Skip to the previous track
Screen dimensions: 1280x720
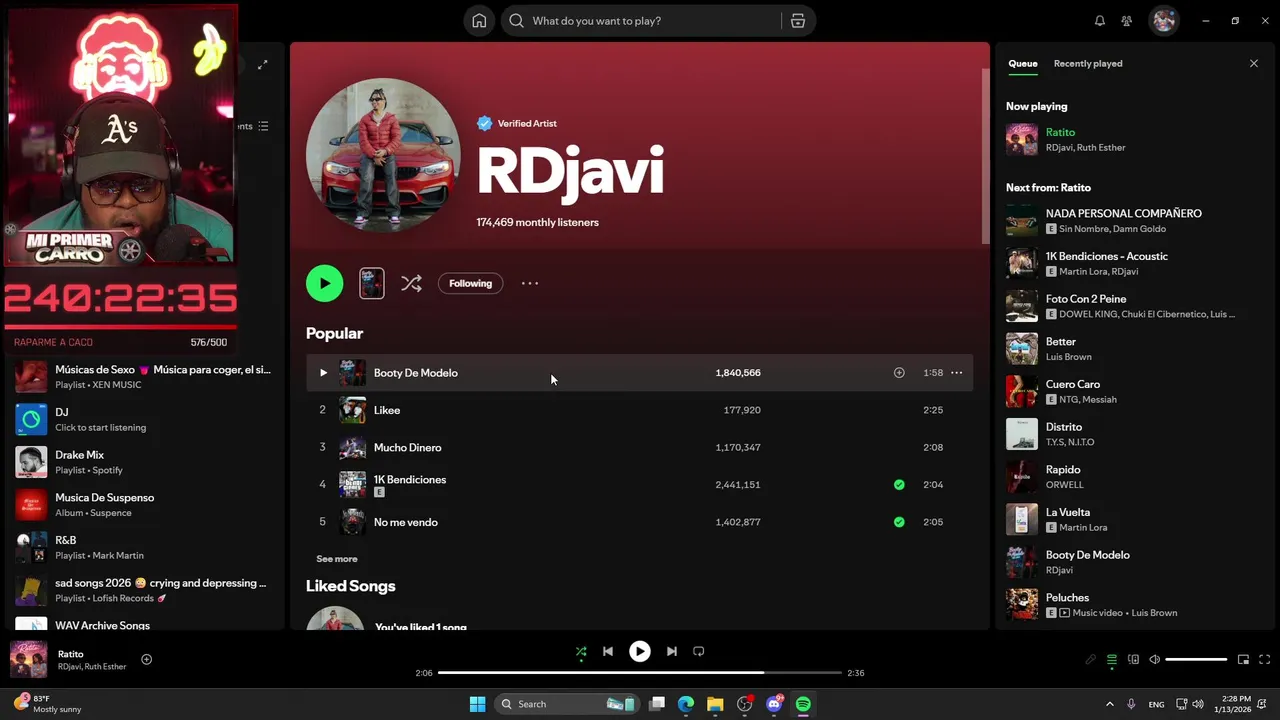point(608,651)
